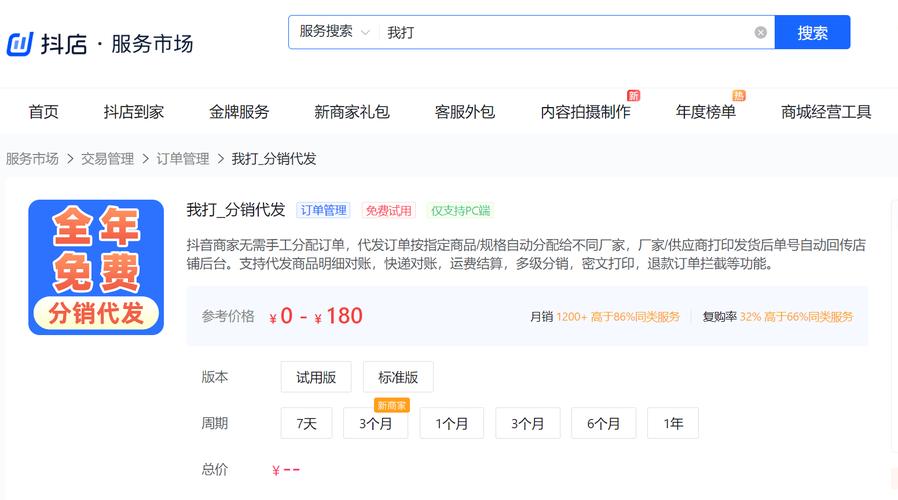
Task: Click the 复购率 32% statistic text
Action: [x=778, y=317]
